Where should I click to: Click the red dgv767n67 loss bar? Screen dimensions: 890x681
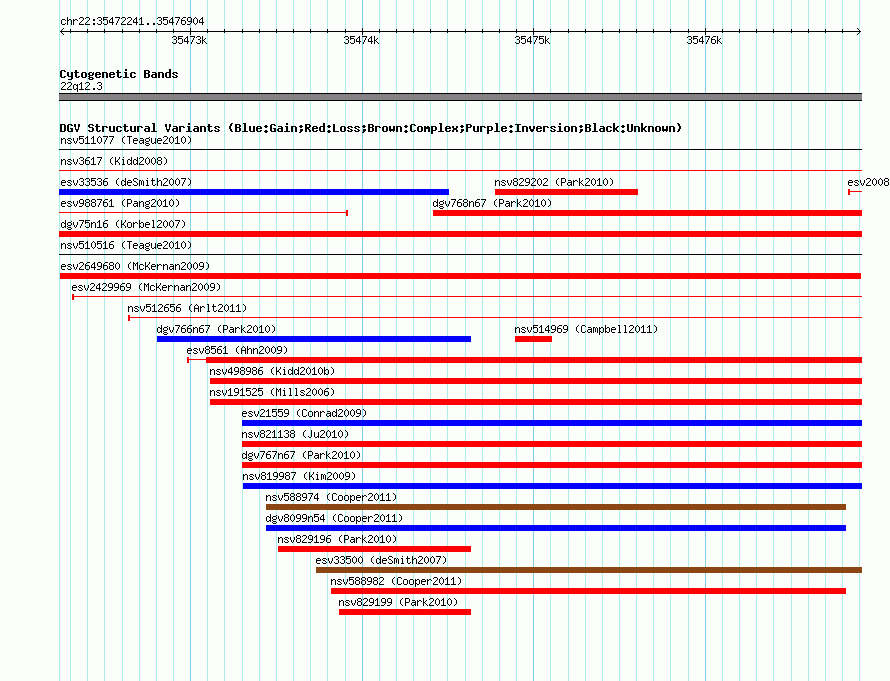coord(552,465)
